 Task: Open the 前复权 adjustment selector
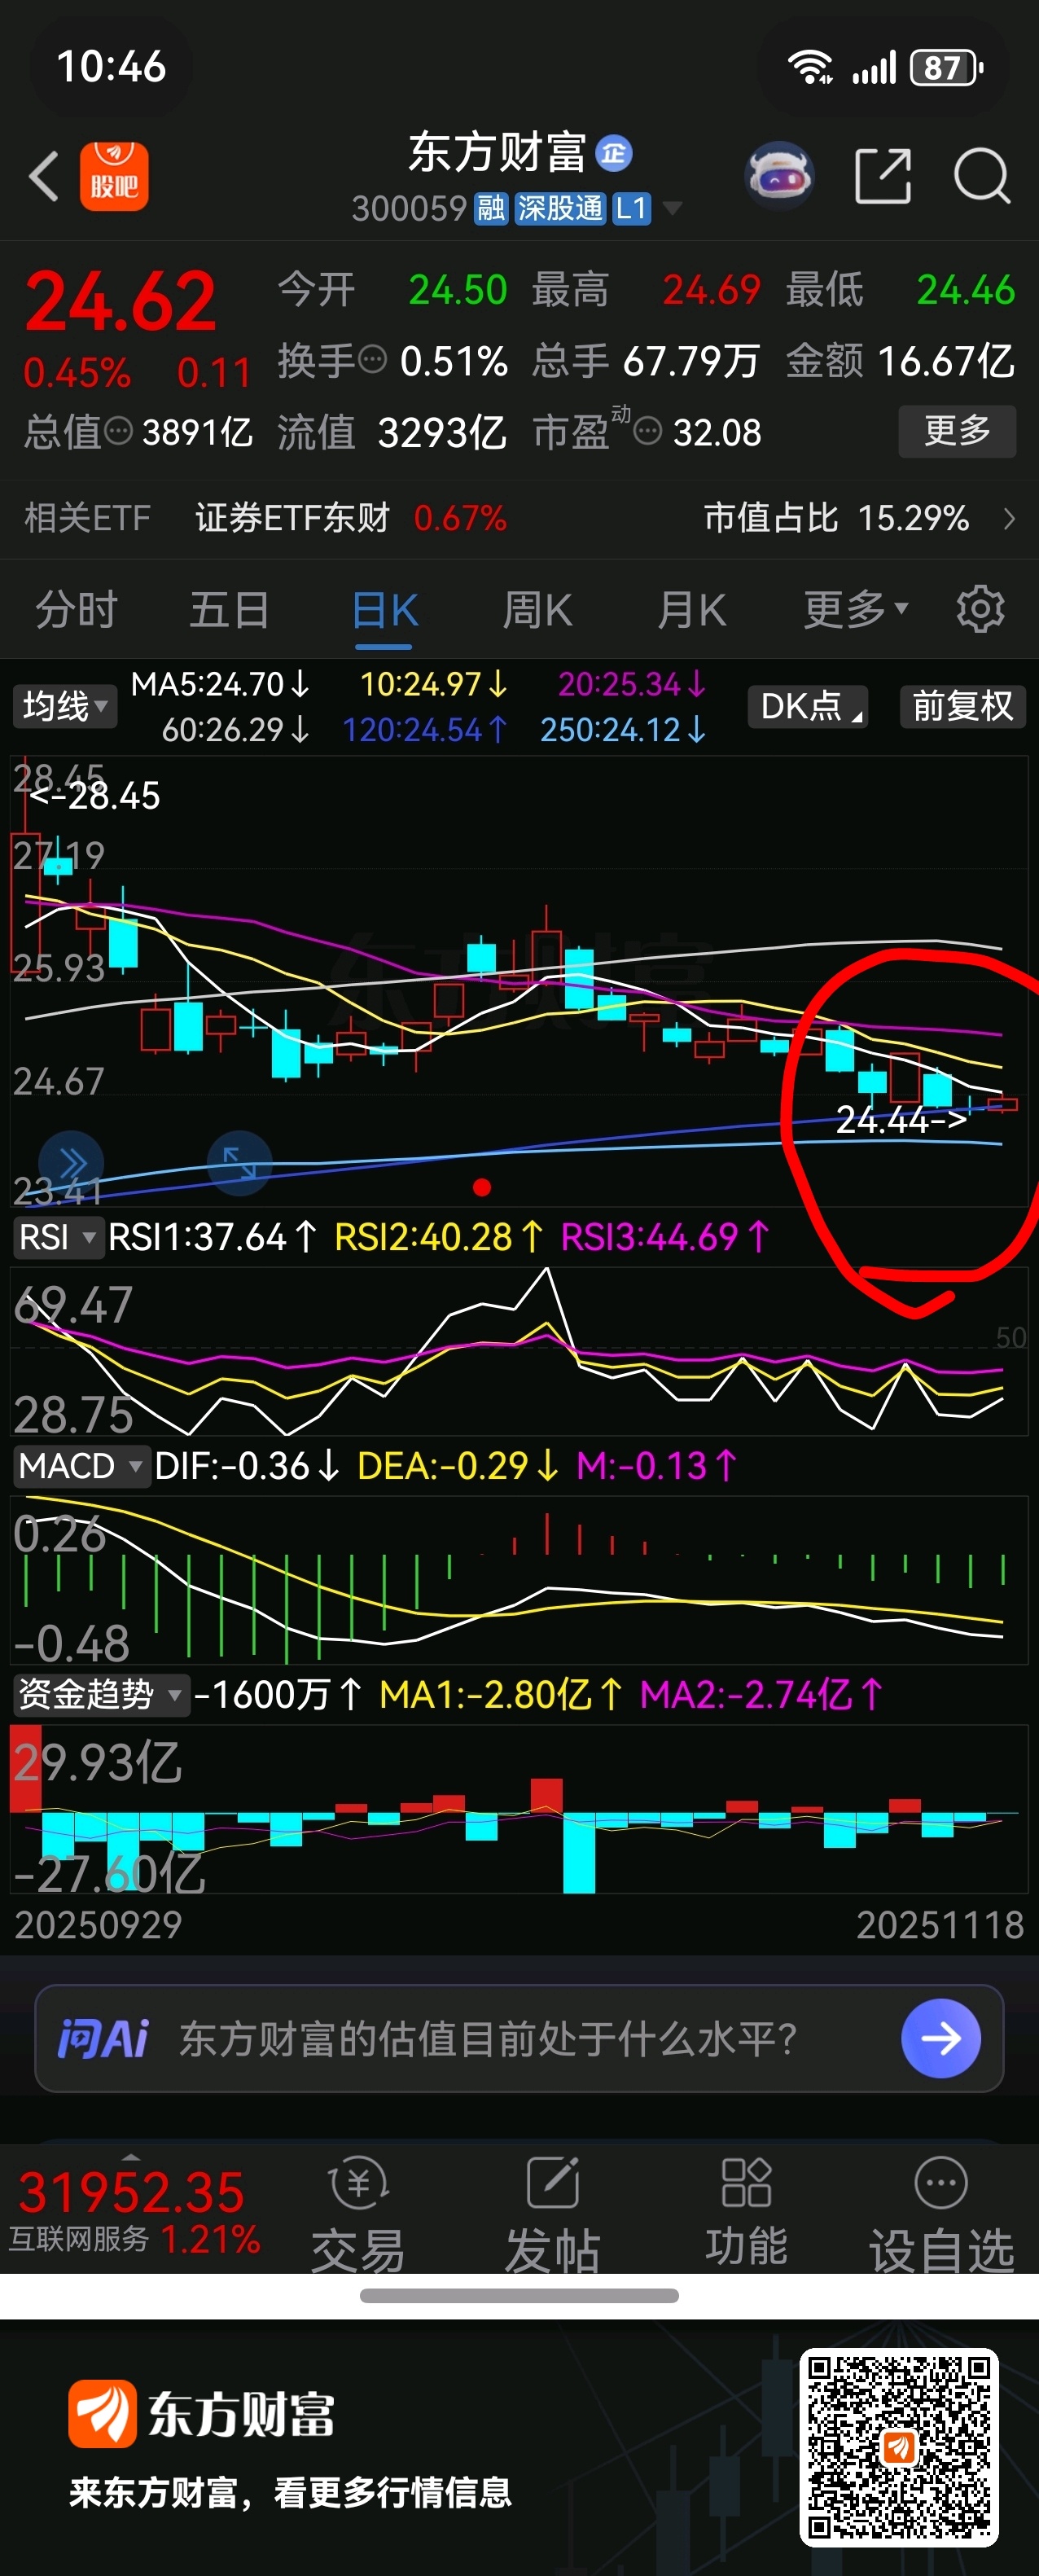[963, 706]
